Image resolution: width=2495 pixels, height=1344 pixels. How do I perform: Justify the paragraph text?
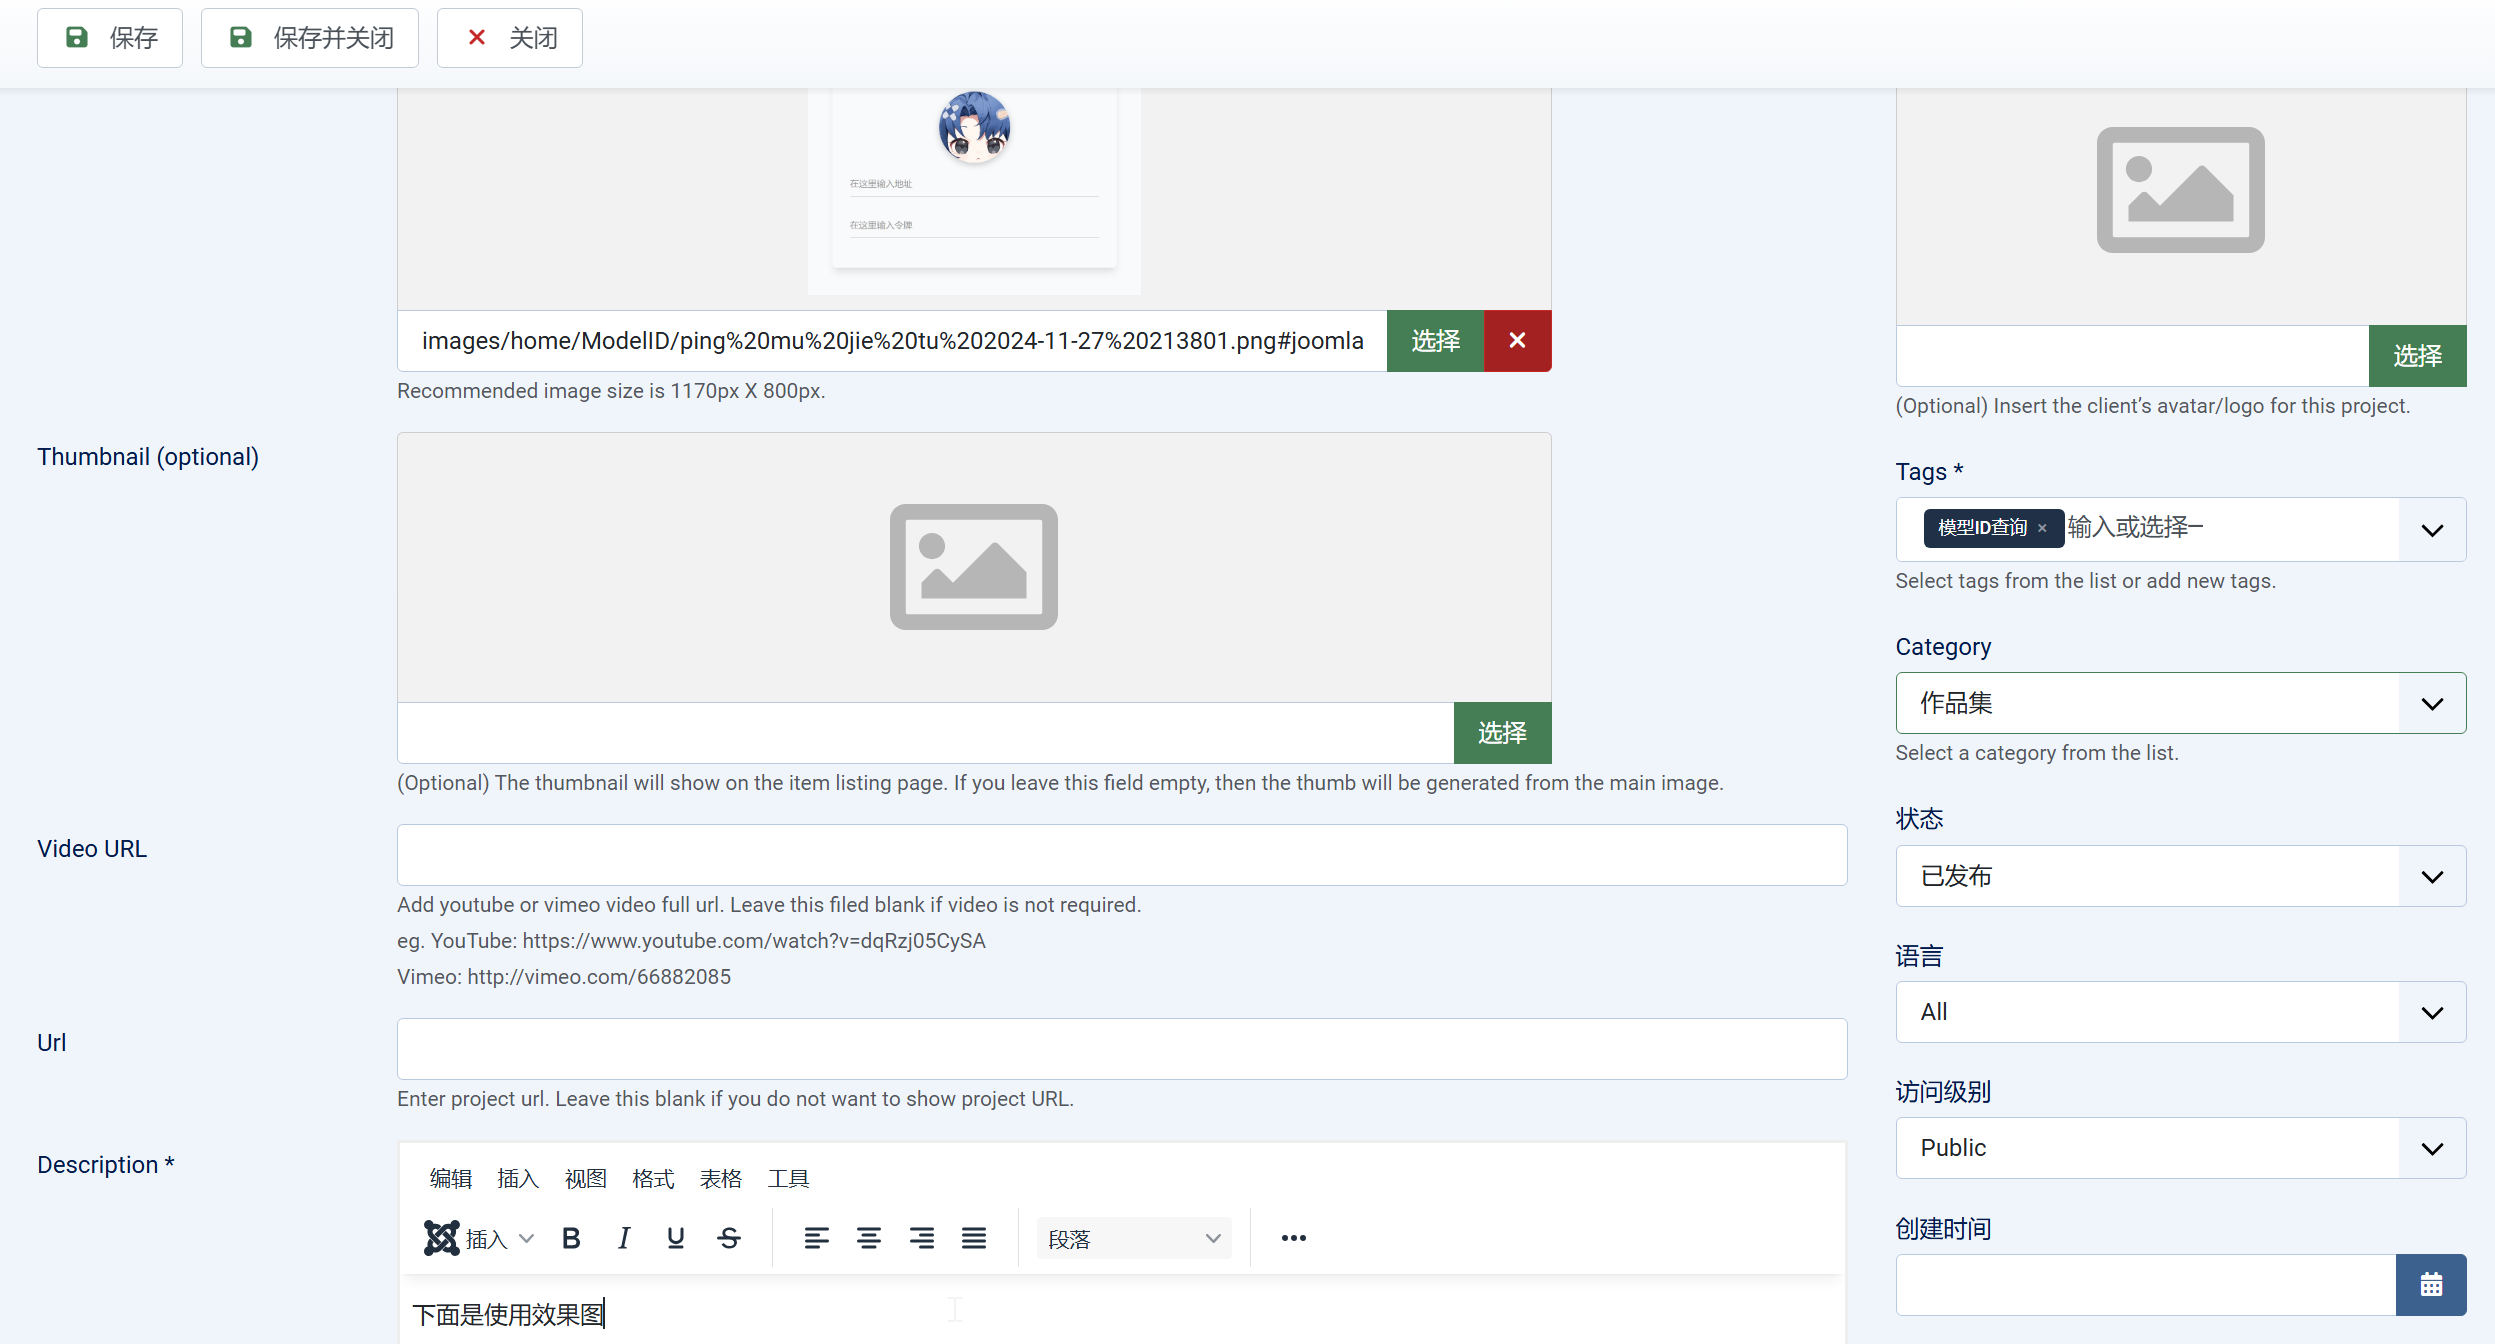pyautogui.click(x=974, y=1239)
